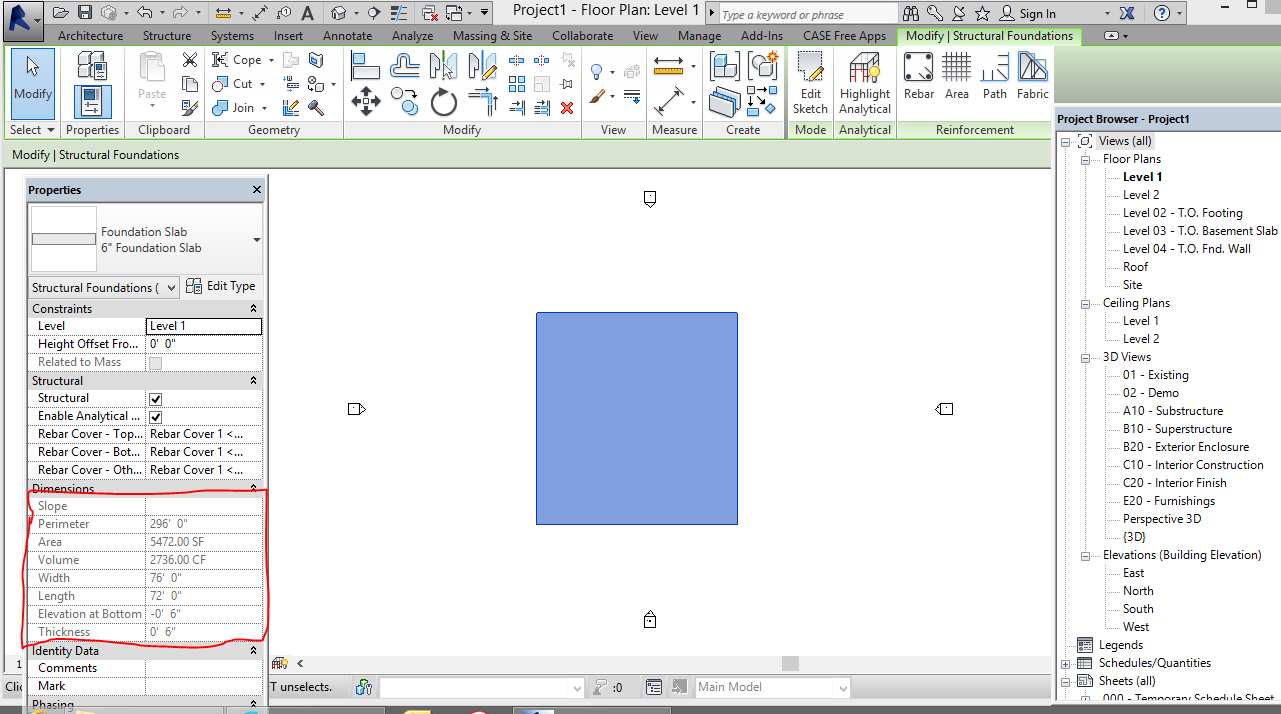Open the North elevation view
Screen dimensions: 1281x714
[1138, 591]
